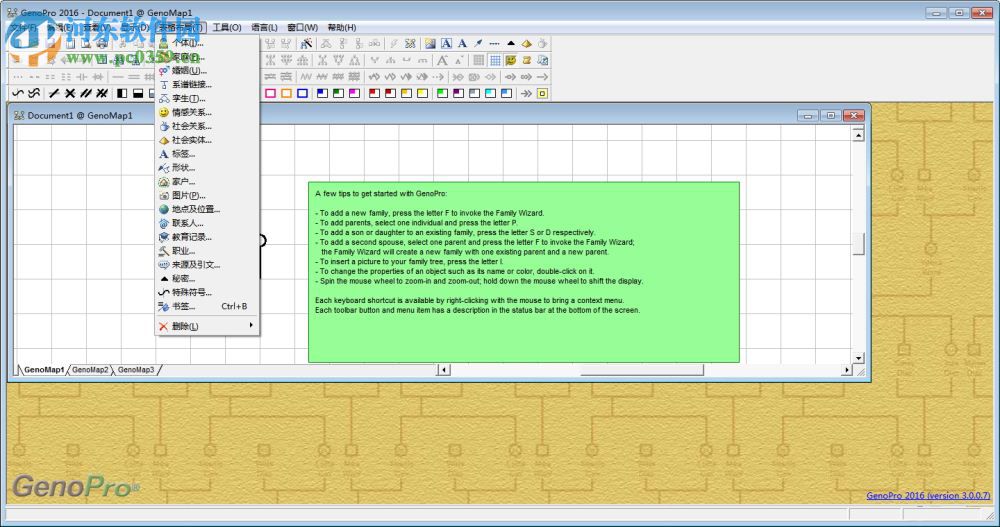
Task: Click the bottom-half black fill icon
Action: point(138,93)
